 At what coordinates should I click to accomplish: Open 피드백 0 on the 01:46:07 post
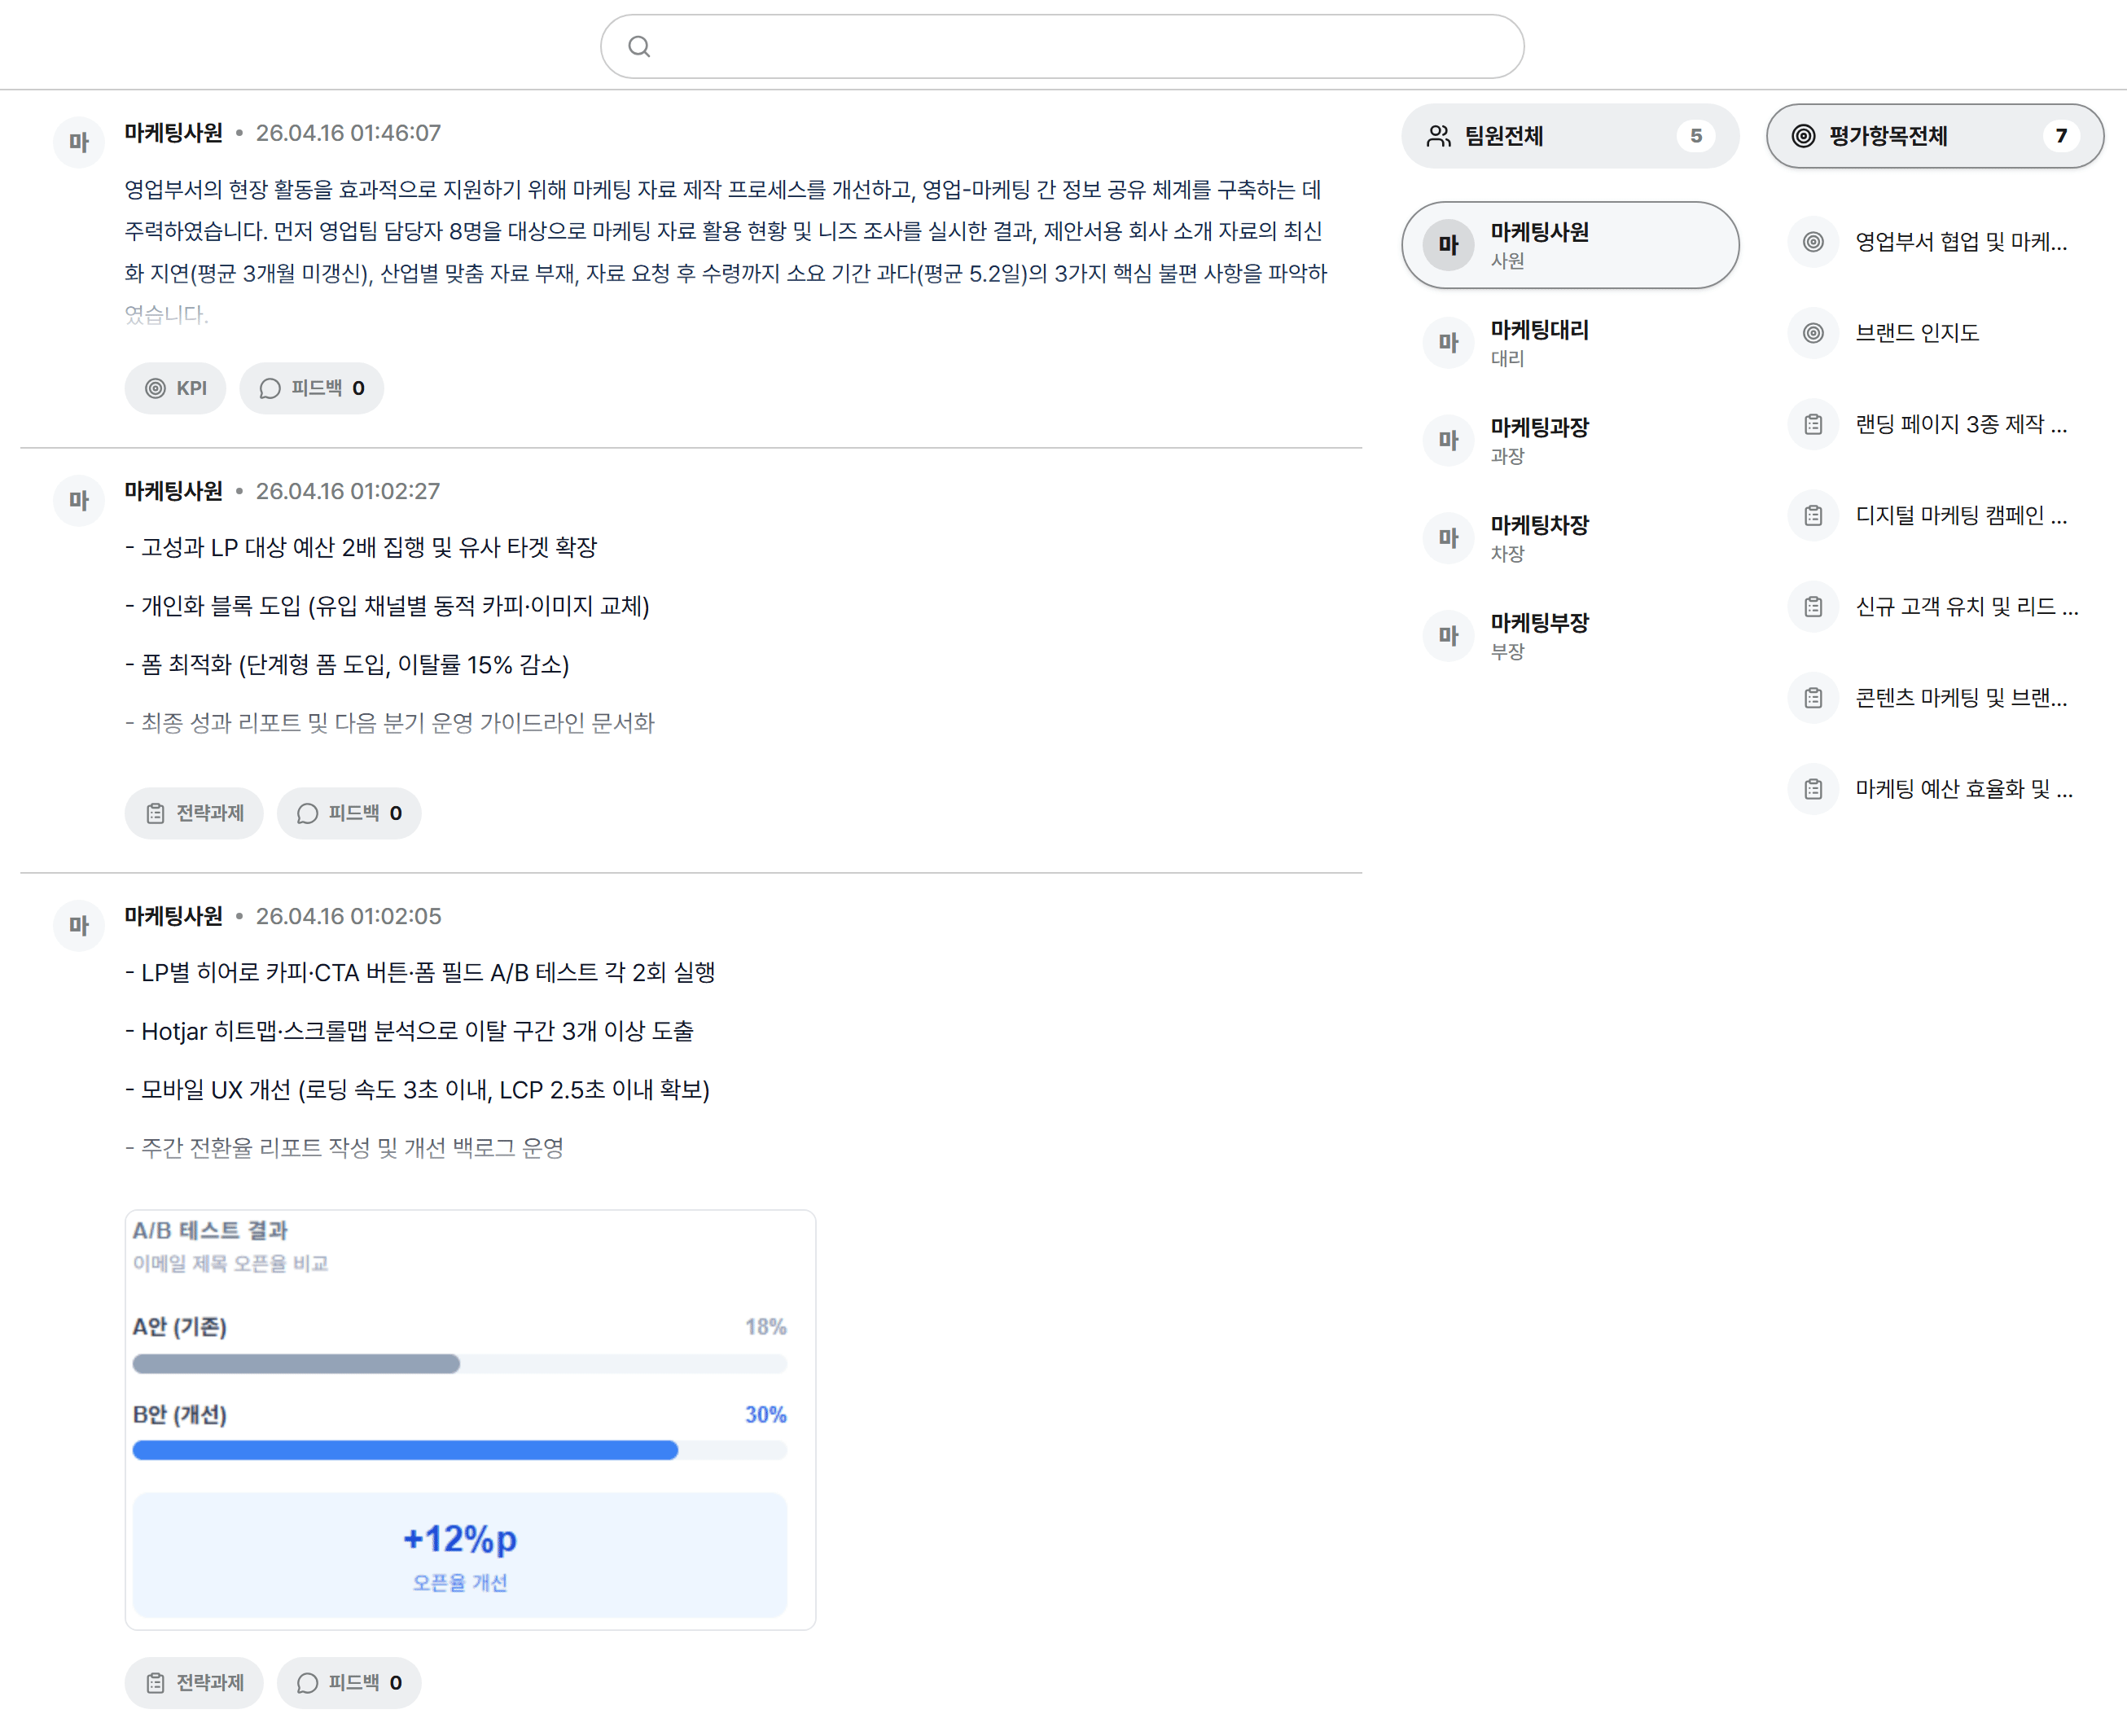point(311,388)
